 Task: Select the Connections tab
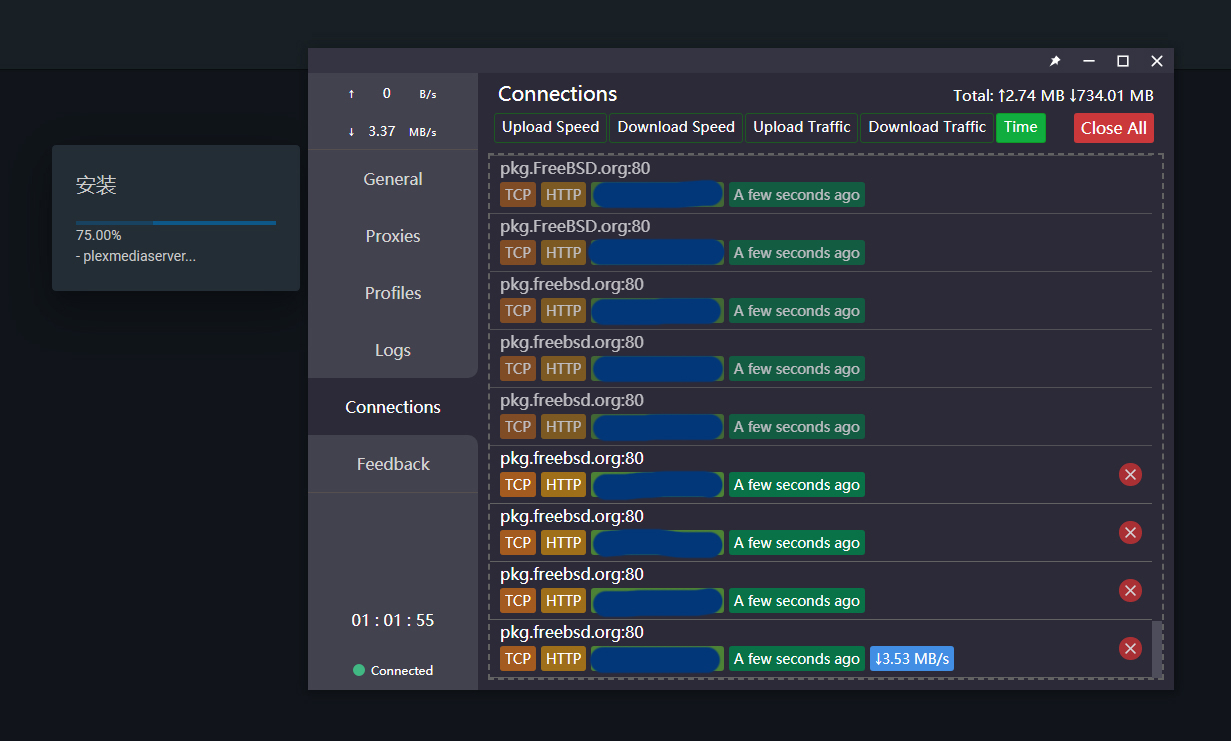(393, 407)
